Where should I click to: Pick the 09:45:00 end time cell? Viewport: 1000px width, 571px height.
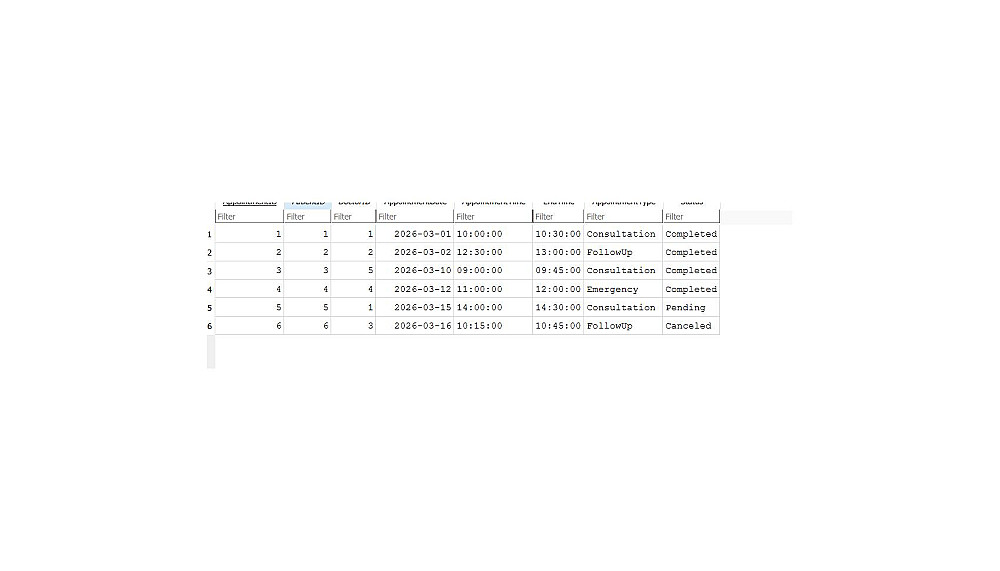558,271
